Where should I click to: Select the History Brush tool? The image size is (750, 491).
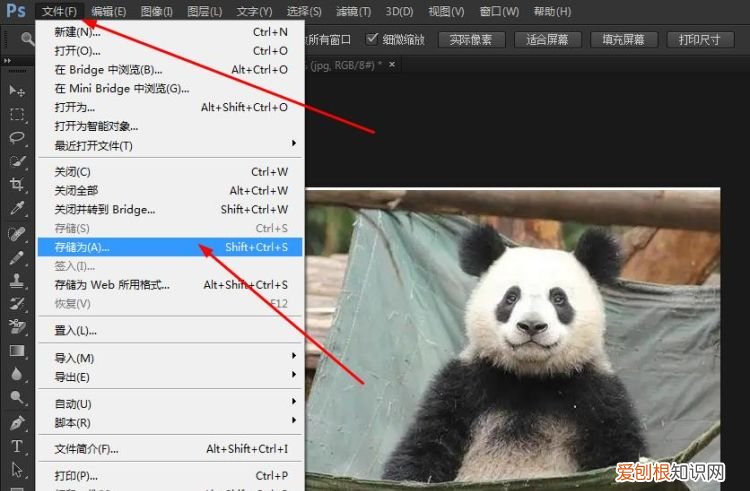point(17,304)
